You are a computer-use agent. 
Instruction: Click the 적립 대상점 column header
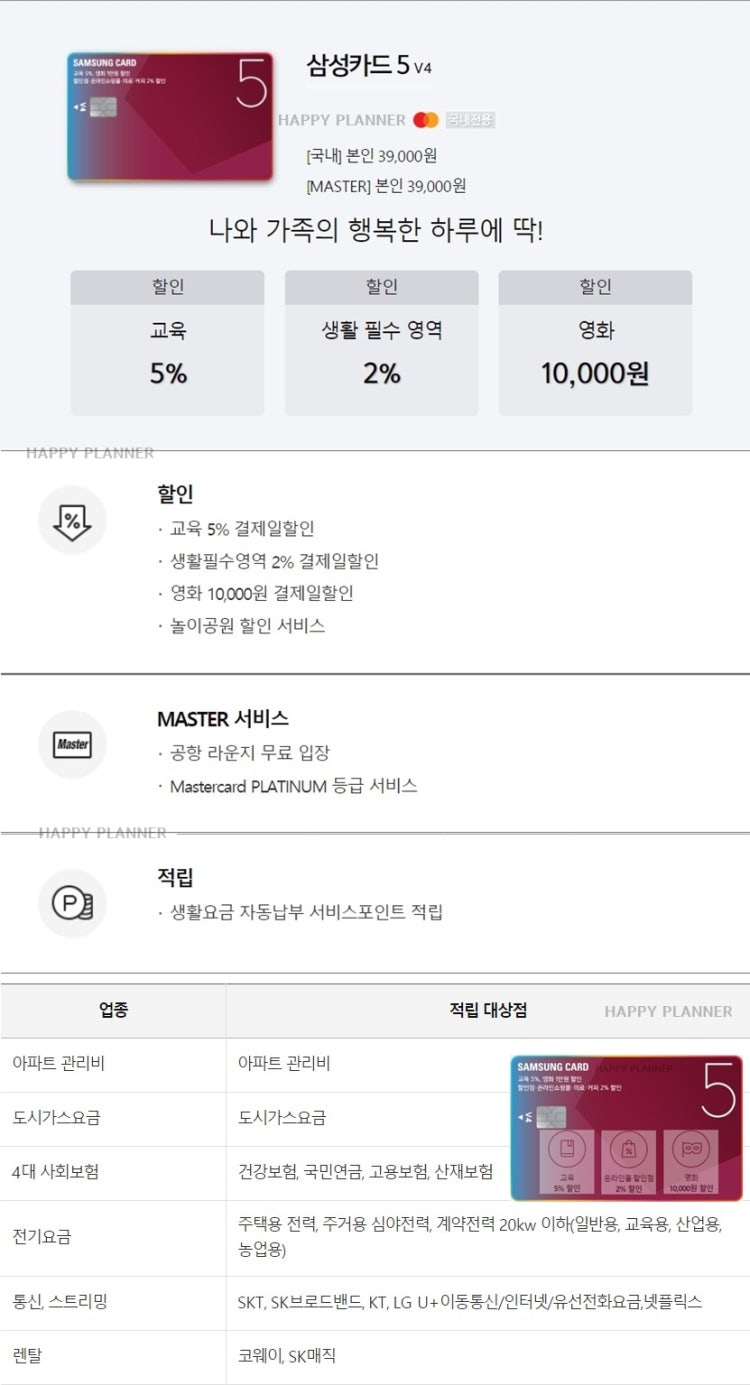click(x=488, y=1011)
